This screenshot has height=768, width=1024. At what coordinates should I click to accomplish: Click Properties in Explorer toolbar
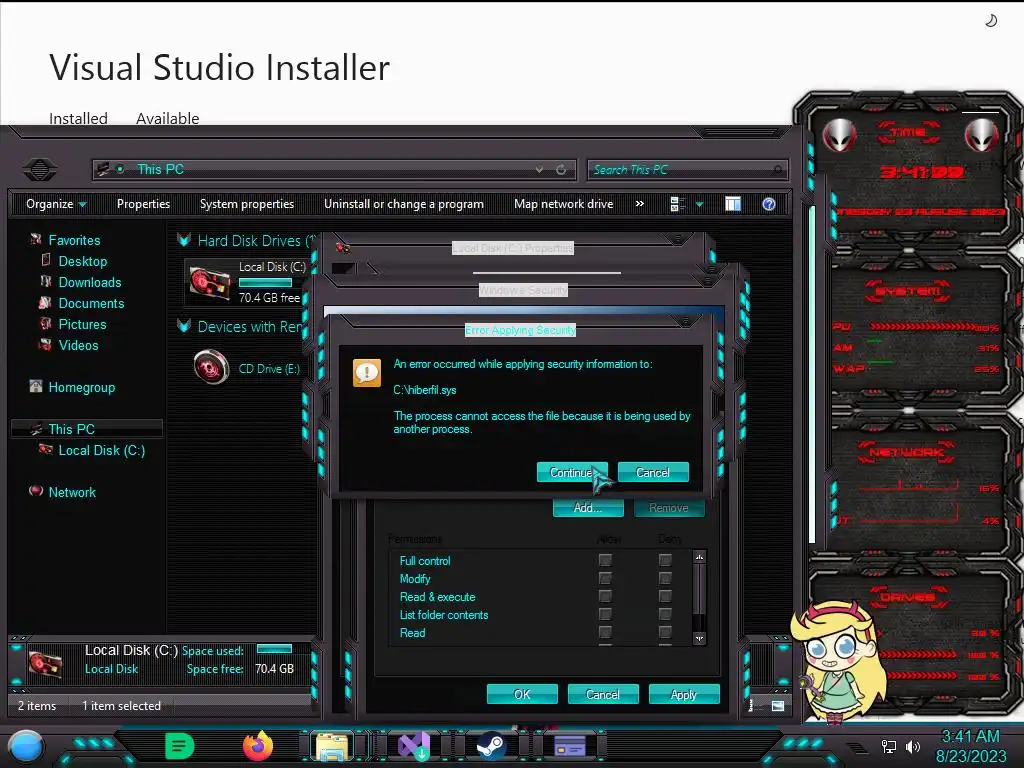click(x=144, y=204)
